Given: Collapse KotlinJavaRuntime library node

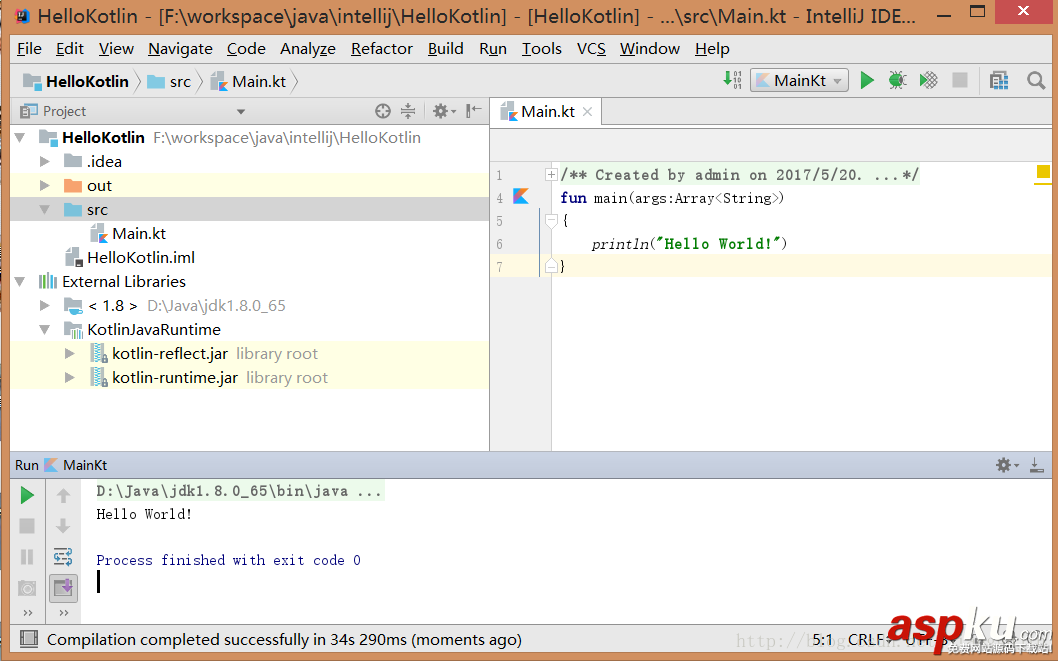Looking at the screenshot, I should (45, 330).
